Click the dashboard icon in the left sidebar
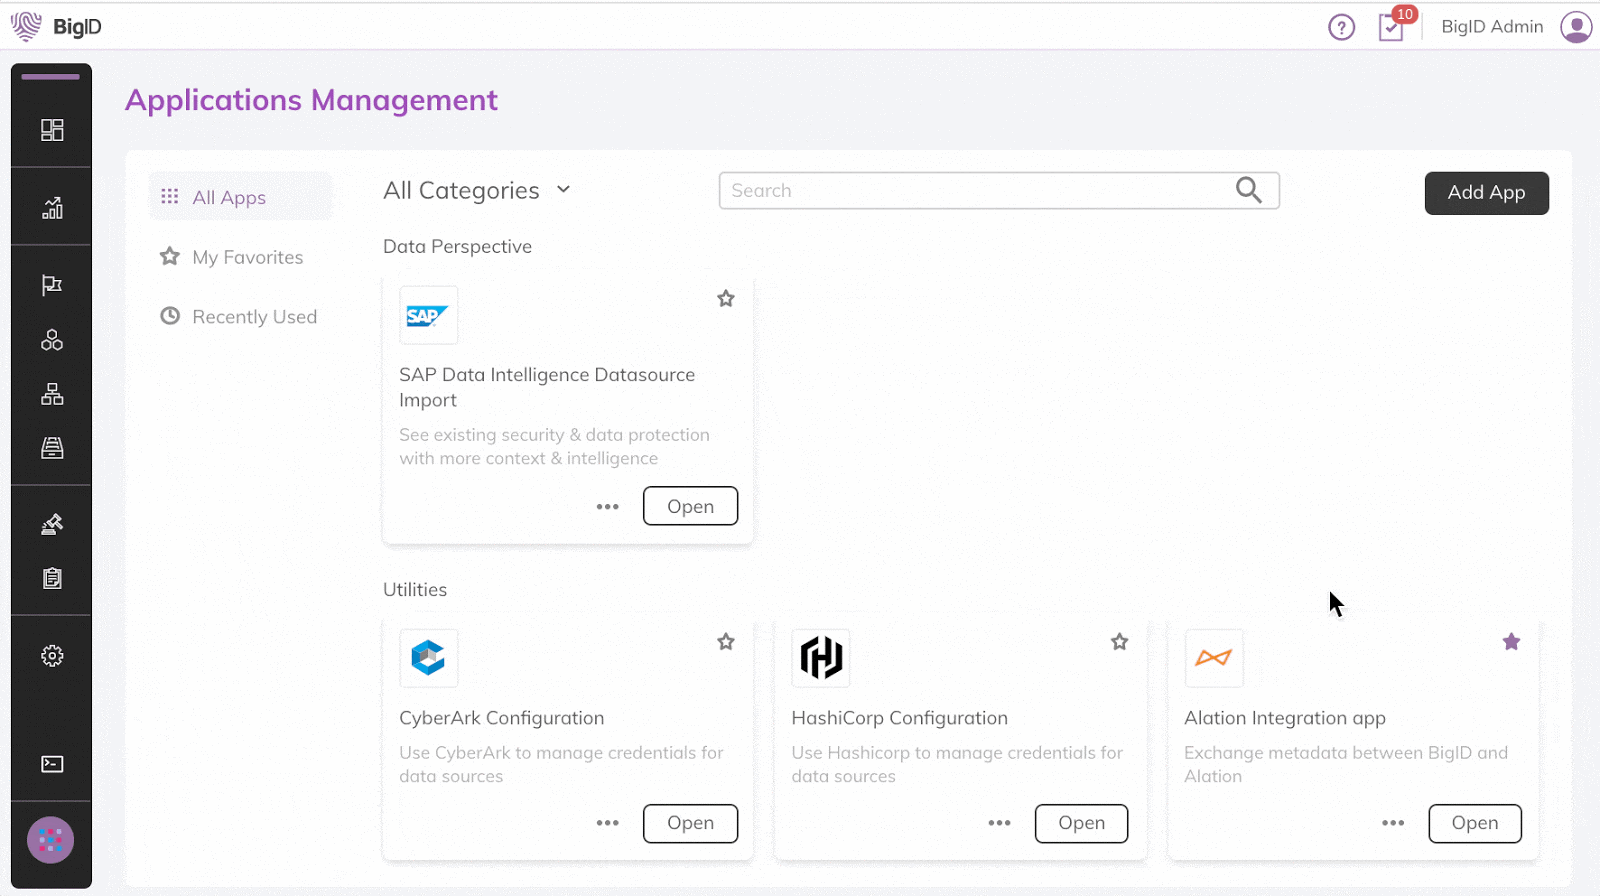Viewport: 1600px width, 896px height. coord(52,130)
